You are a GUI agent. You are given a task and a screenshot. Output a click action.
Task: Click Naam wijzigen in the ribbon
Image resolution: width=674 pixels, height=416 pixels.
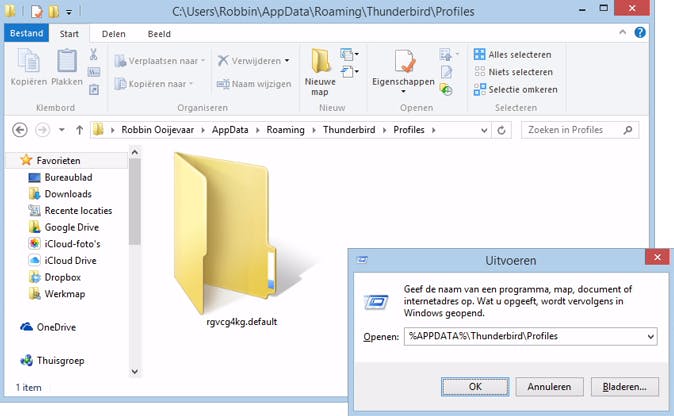[x=254, y=84]
